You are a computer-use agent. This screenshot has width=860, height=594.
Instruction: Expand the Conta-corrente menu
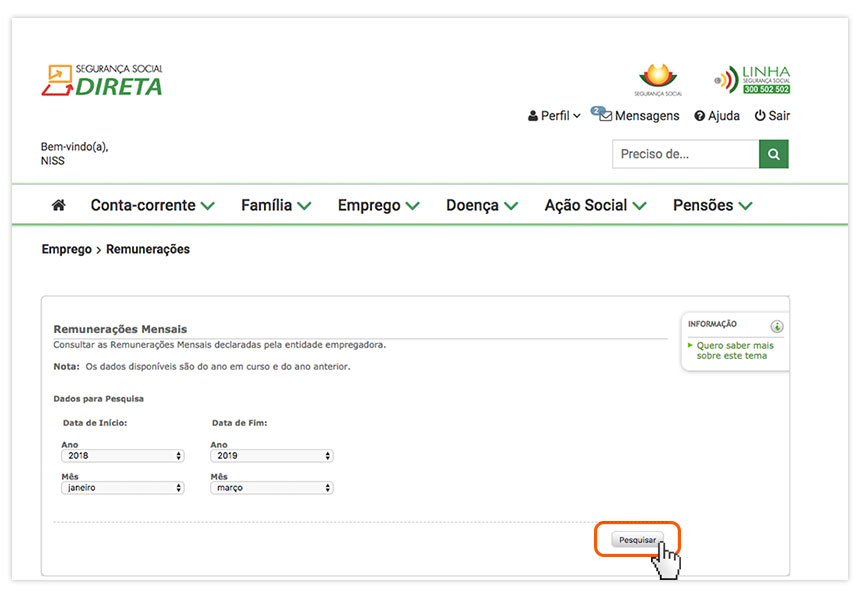point(152,205)
